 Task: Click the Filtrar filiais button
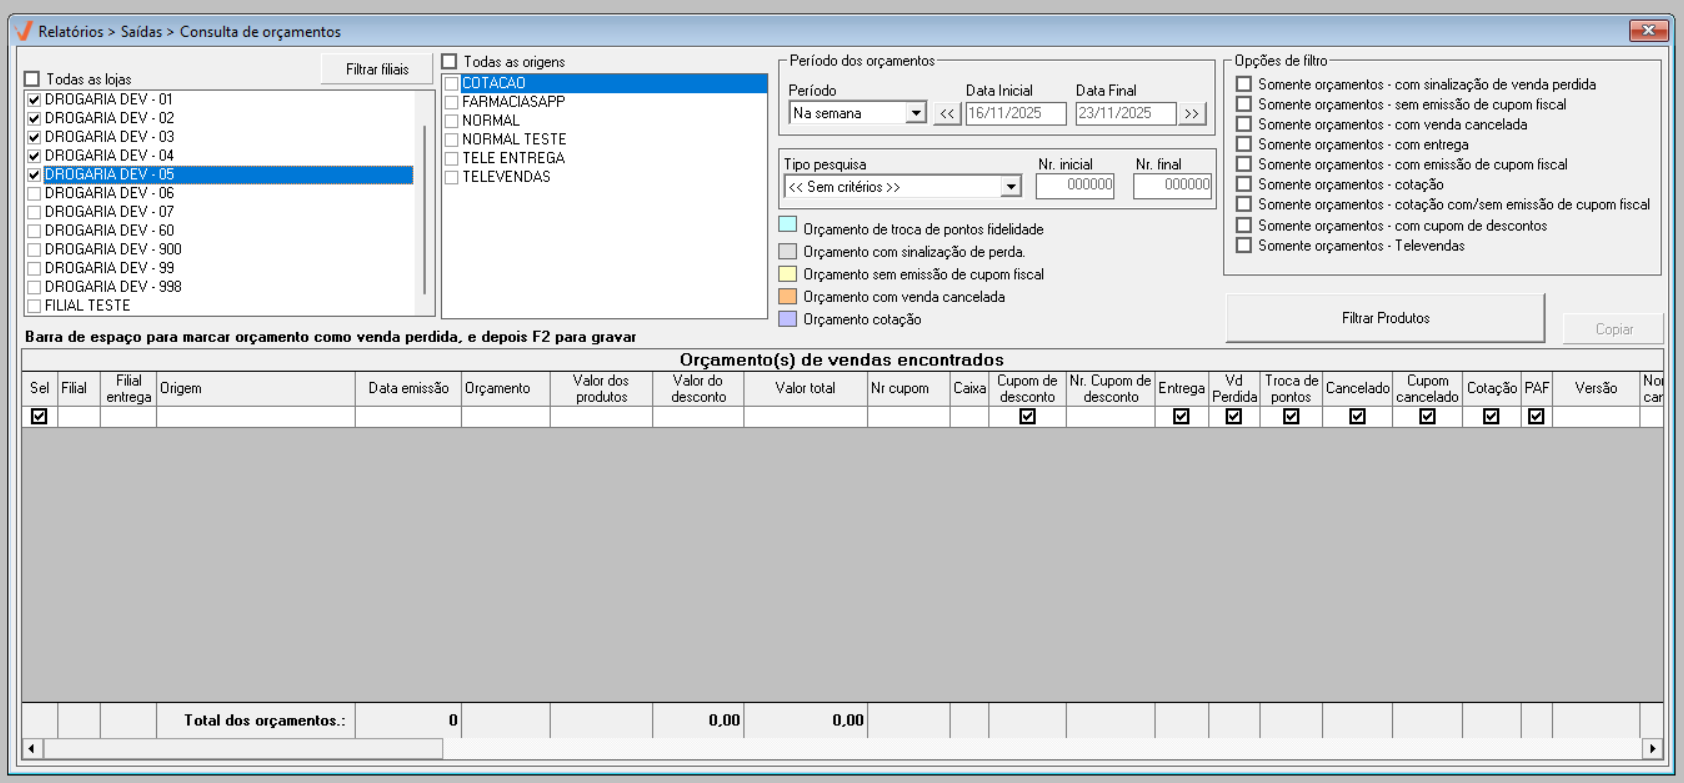[377, 69]
